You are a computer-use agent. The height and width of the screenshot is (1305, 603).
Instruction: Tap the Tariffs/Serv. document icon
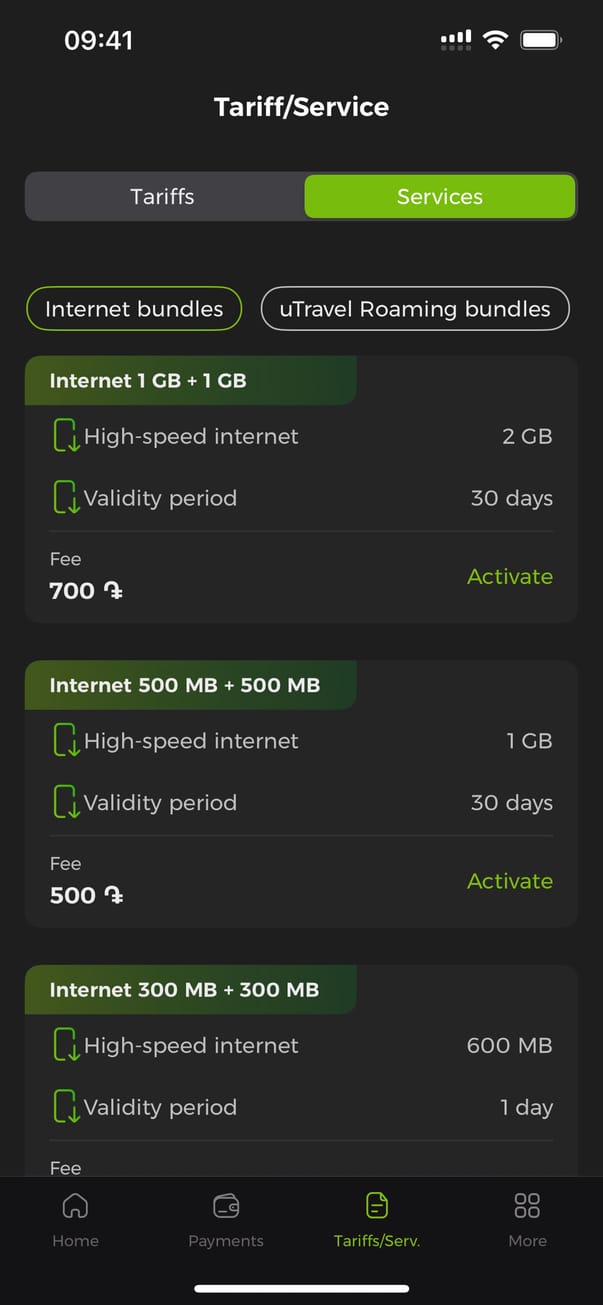tap(377, 1206)
